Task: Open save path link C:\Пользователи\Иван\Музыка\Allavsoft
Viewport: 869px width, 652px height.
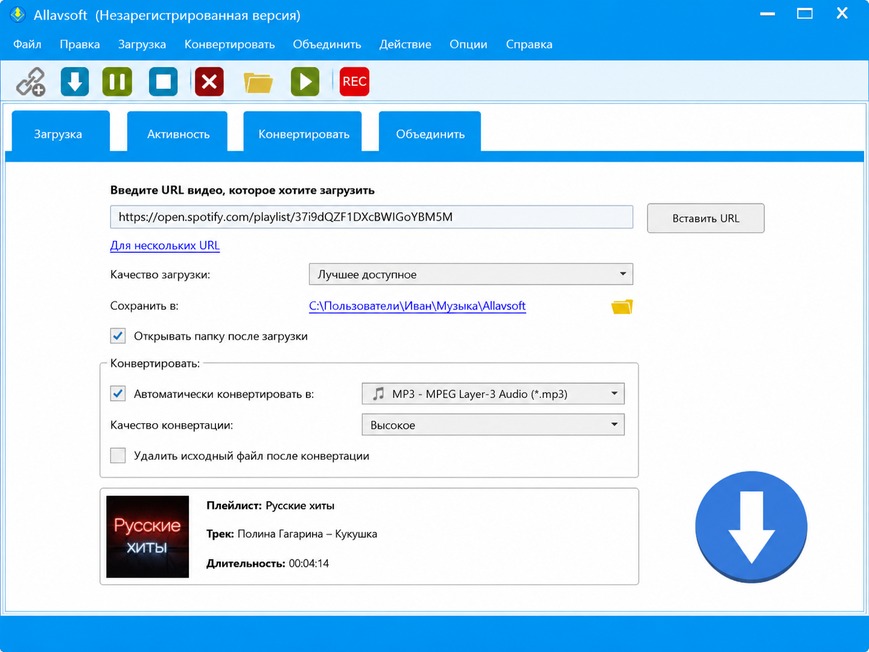Action: (x=417, y=306)
